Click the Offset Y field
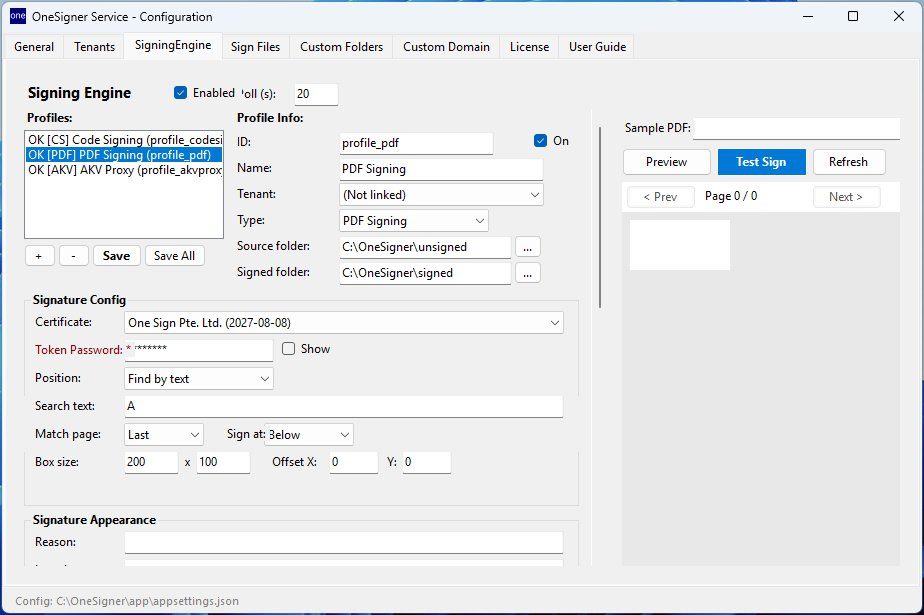This screenshot has width=924, height=615. (427, 462)
